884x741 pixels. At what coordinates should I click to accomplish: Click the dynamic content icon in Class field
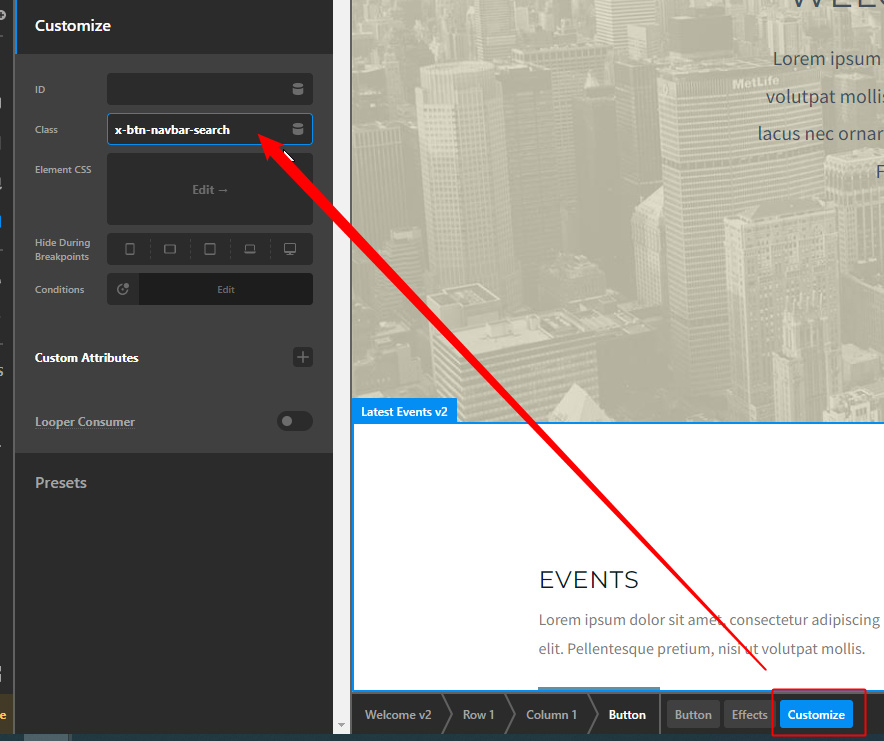click(x=297, y=129)
